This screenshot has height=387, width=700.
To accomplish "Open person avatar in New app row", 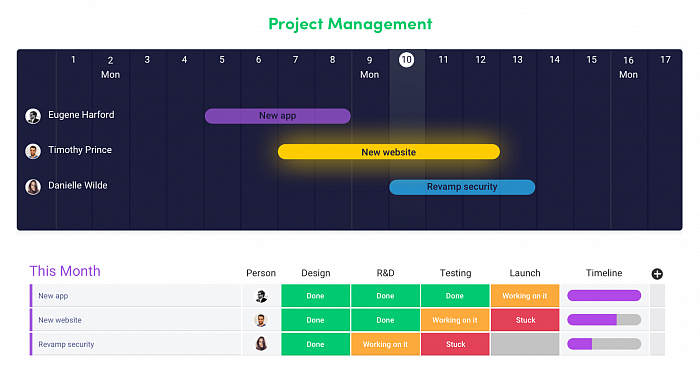I will tap(261, 295).
